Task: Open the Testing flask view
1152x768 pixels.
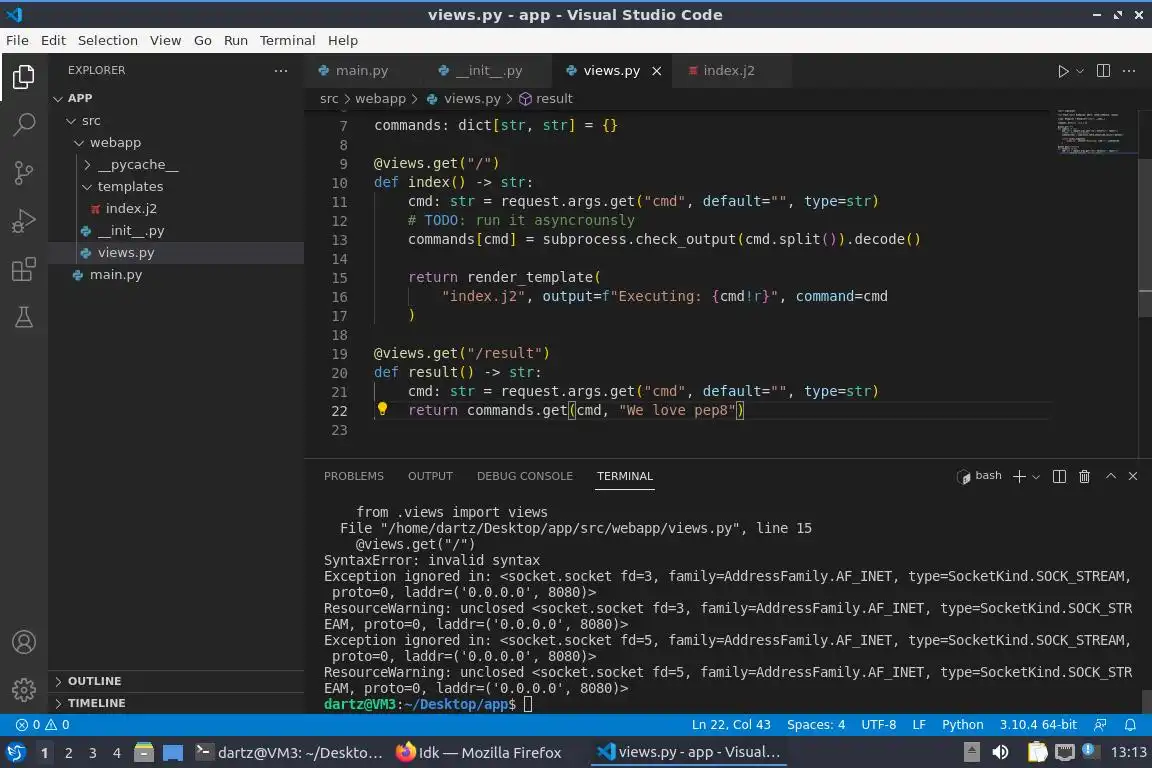Action: pyautogui.click(x=24, y=317)
